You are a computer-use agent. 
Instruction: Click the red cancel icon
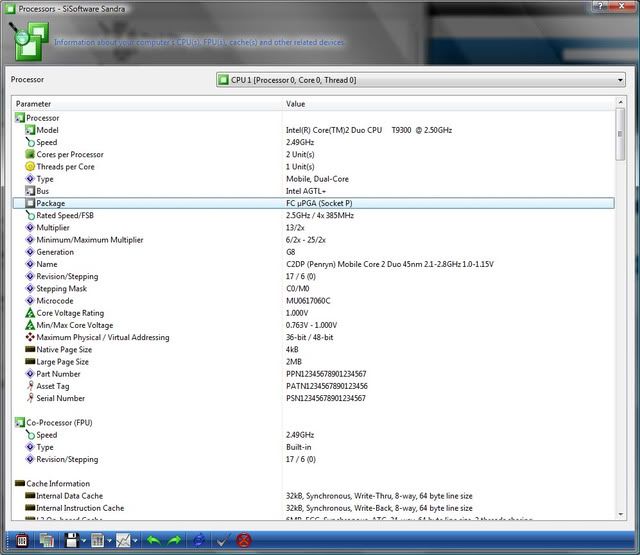[x=244, y=541]
